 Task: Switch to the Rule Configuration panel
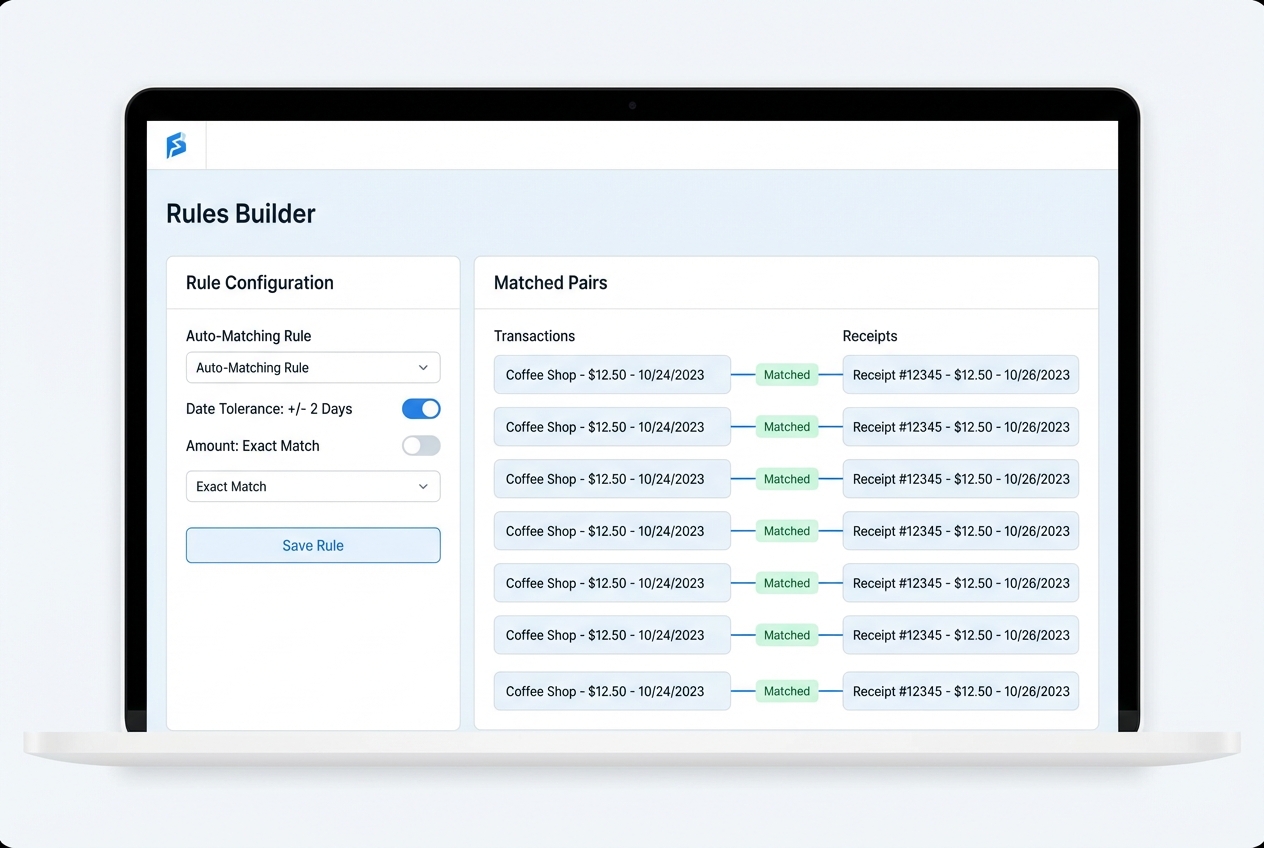coord(259,283)
